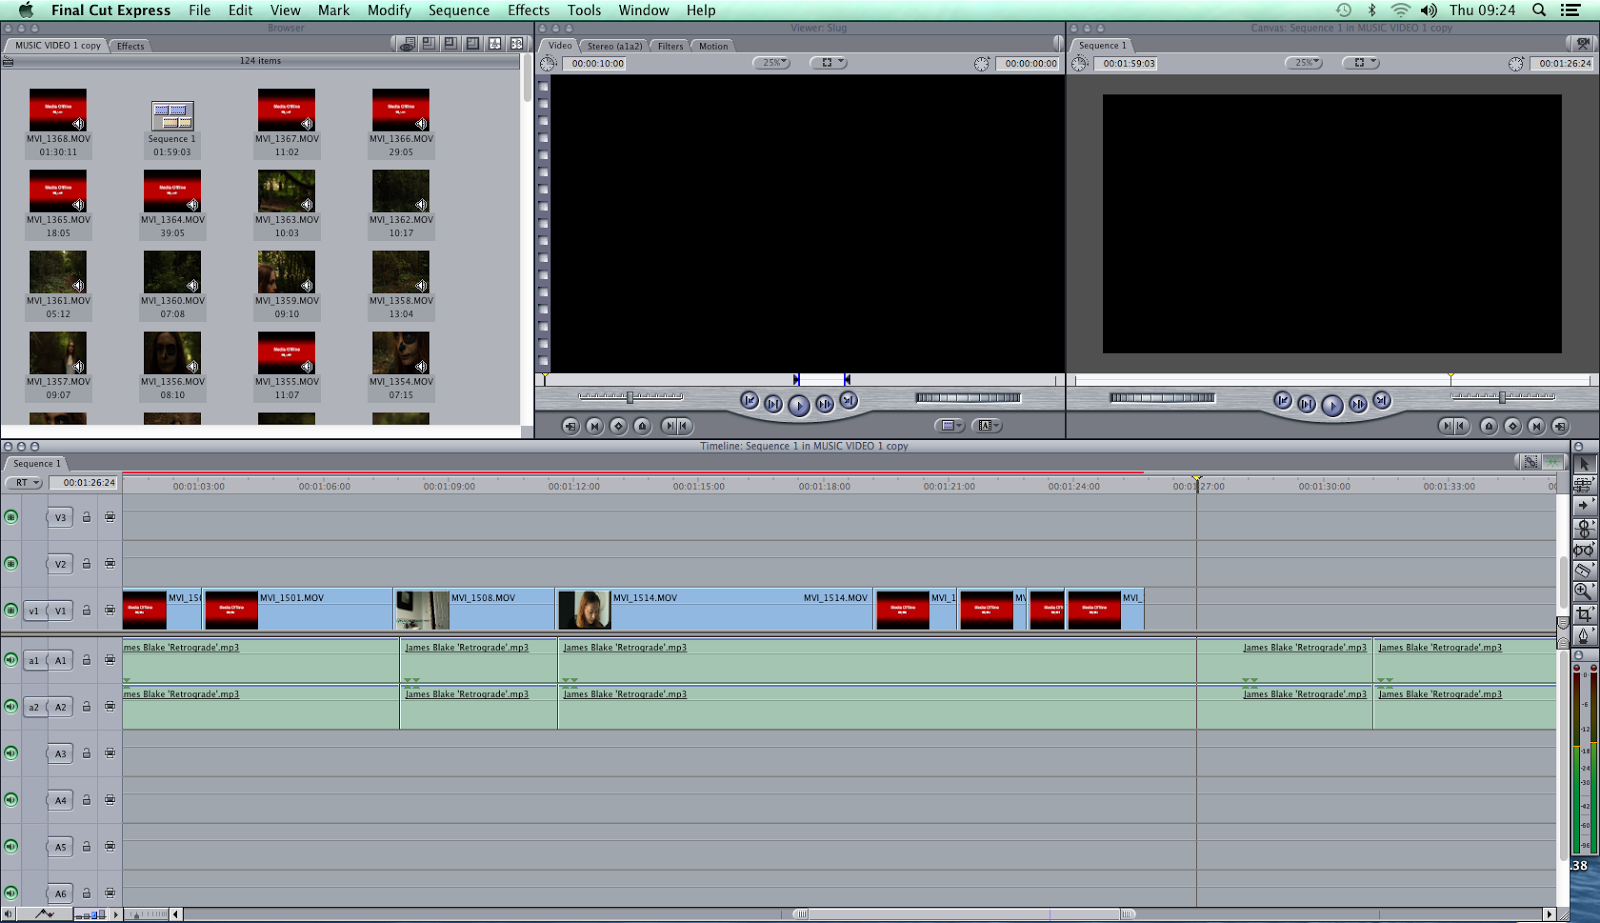Toggle Auto Select for track A2
1600x923 pixels.
[x=110, y=706]
